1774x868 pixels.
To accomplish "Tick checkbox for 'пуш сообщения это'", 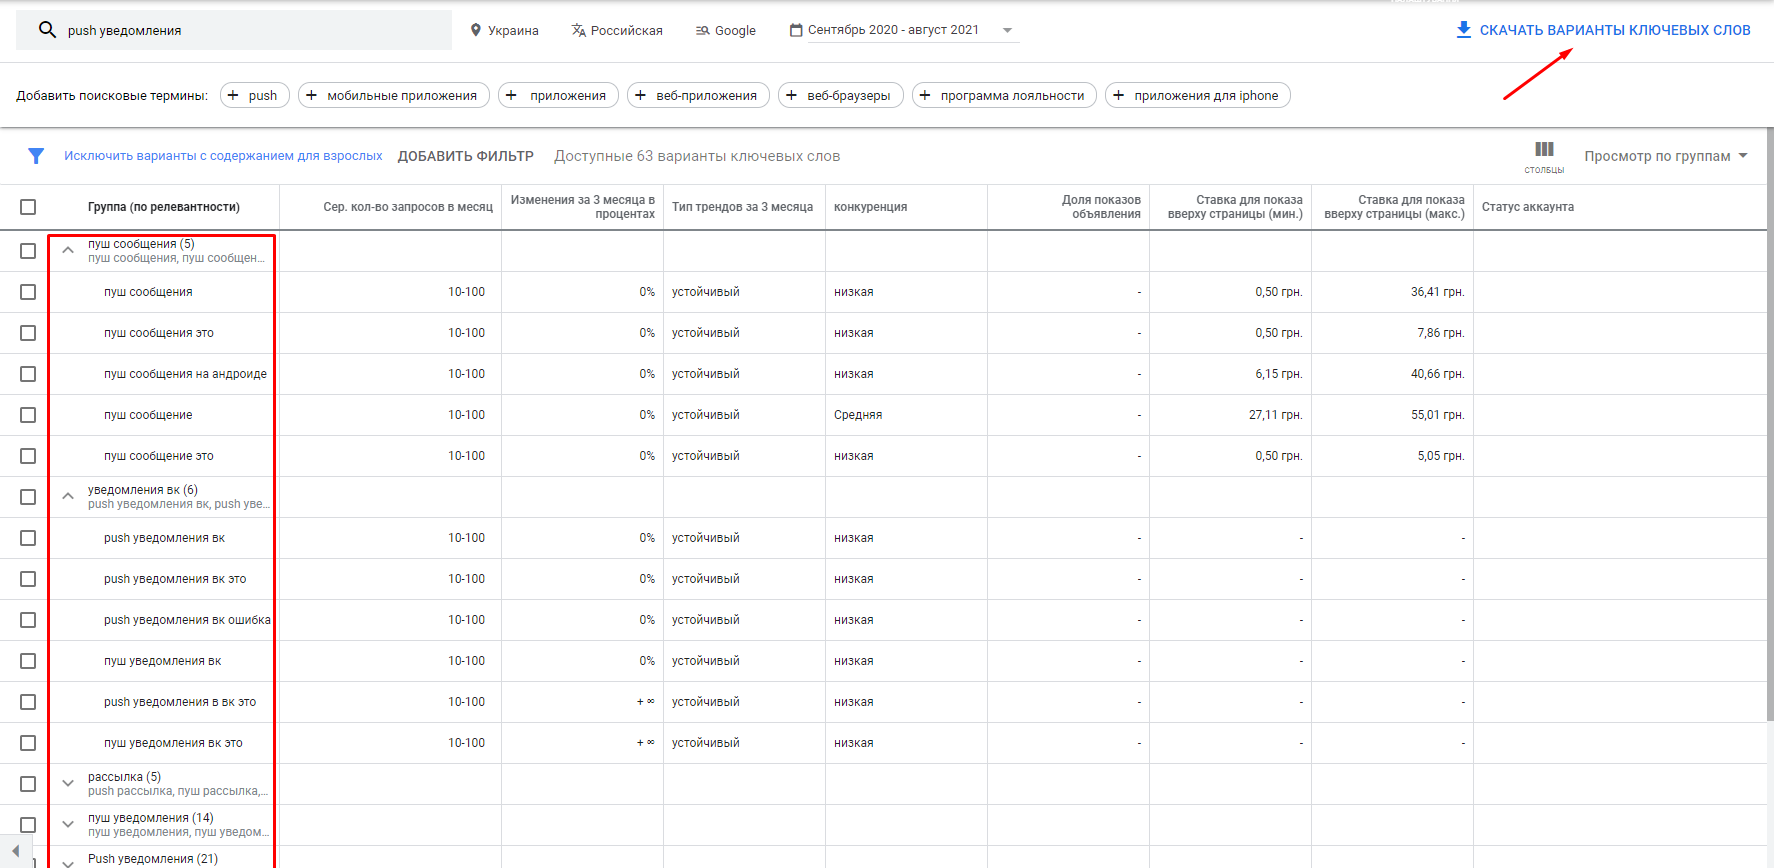I will click(28, 333).
